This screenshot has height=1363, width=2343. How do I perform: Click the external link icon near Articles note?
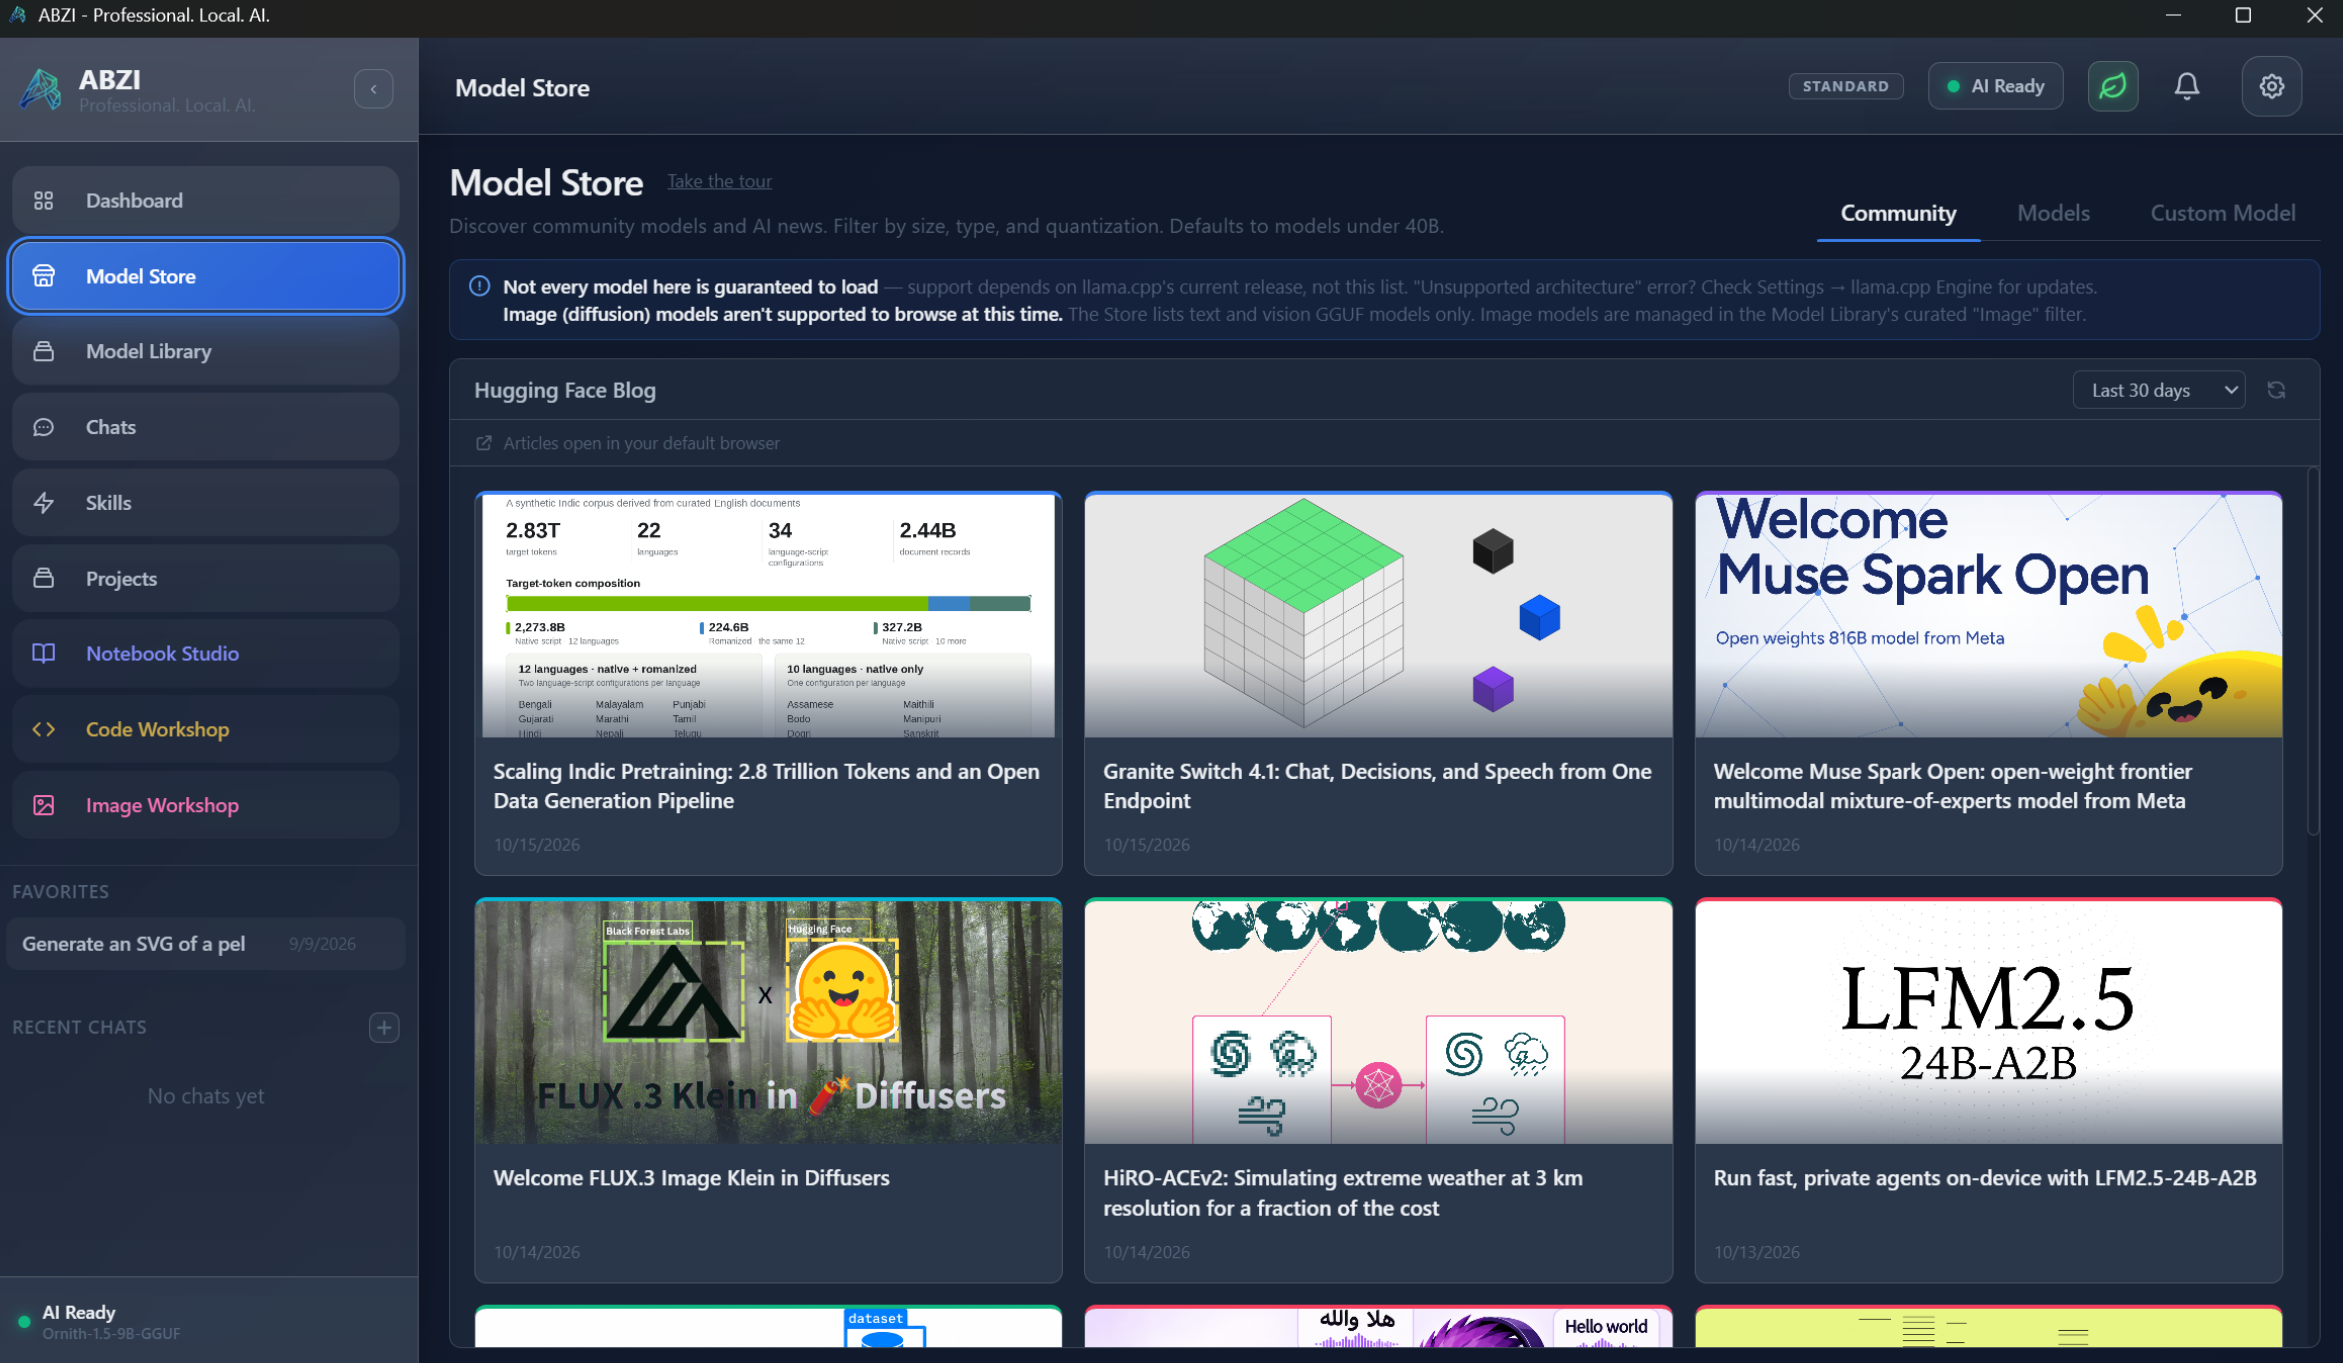coord(484,443)
